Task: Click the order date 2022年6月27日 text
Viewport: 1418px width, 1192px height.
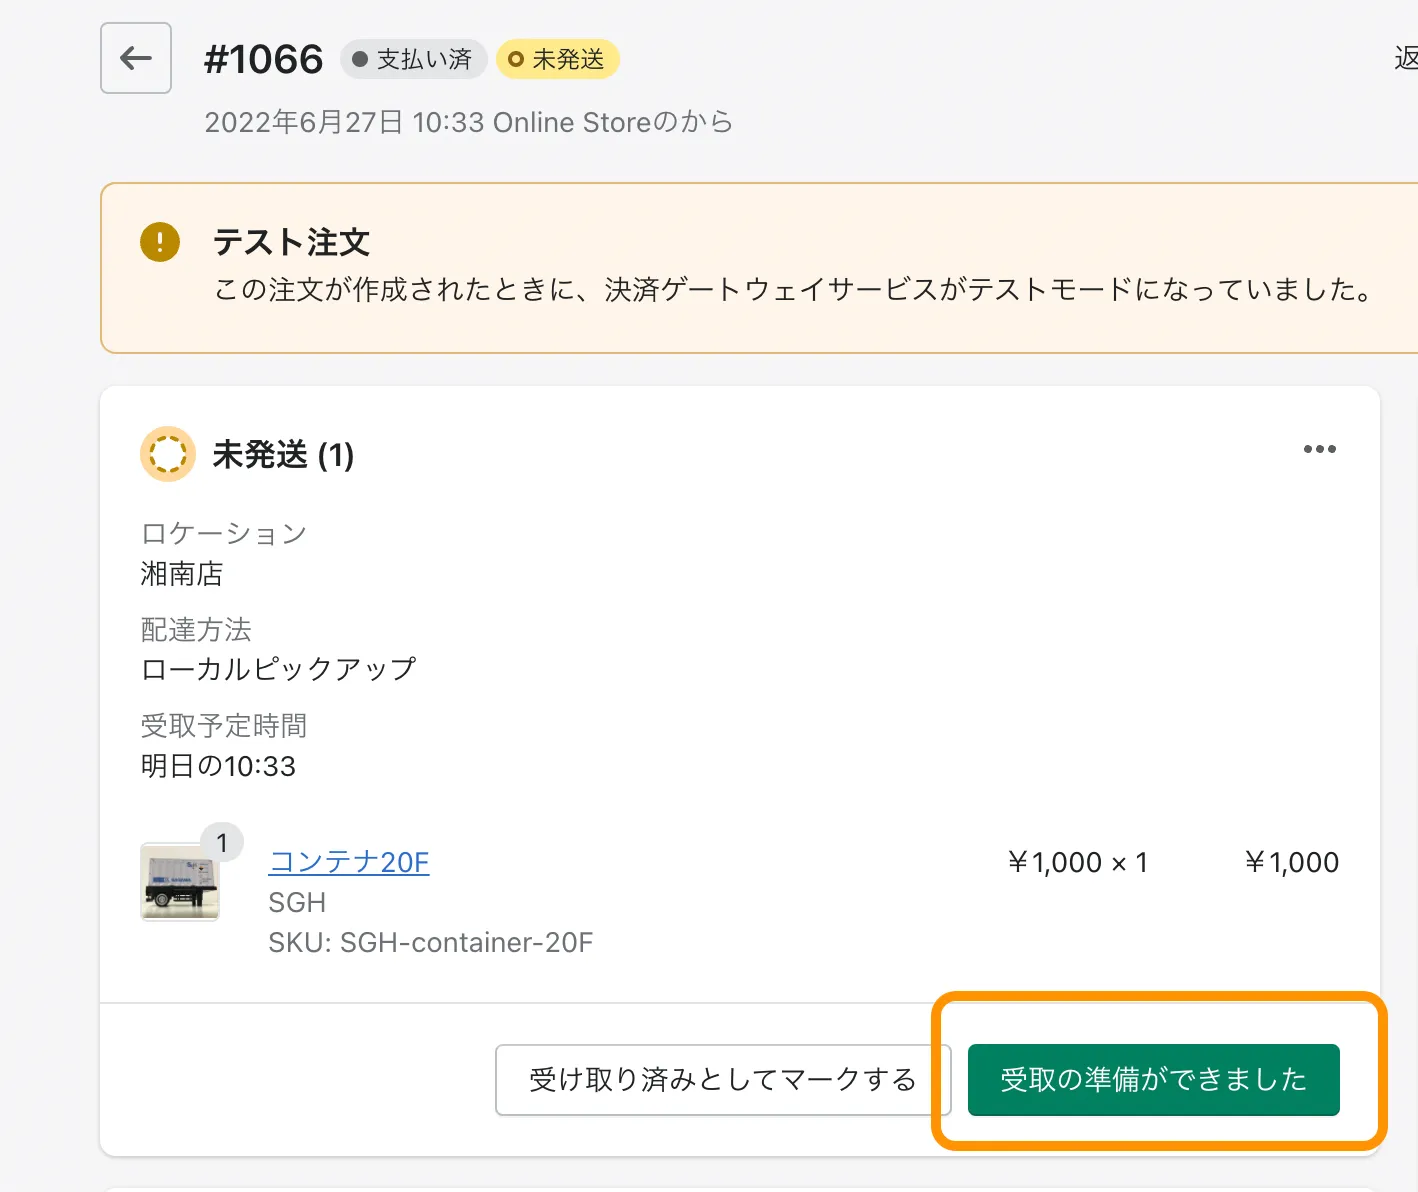Action: point(304,122)
